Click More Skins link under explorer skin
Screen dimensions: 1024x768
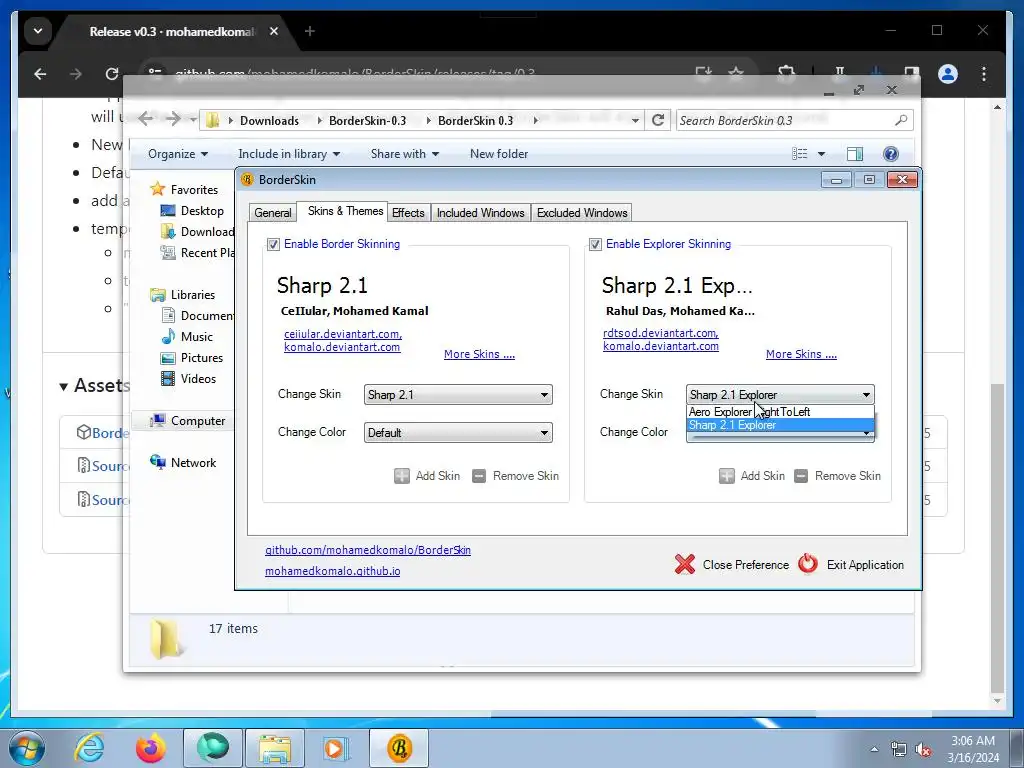801,354
